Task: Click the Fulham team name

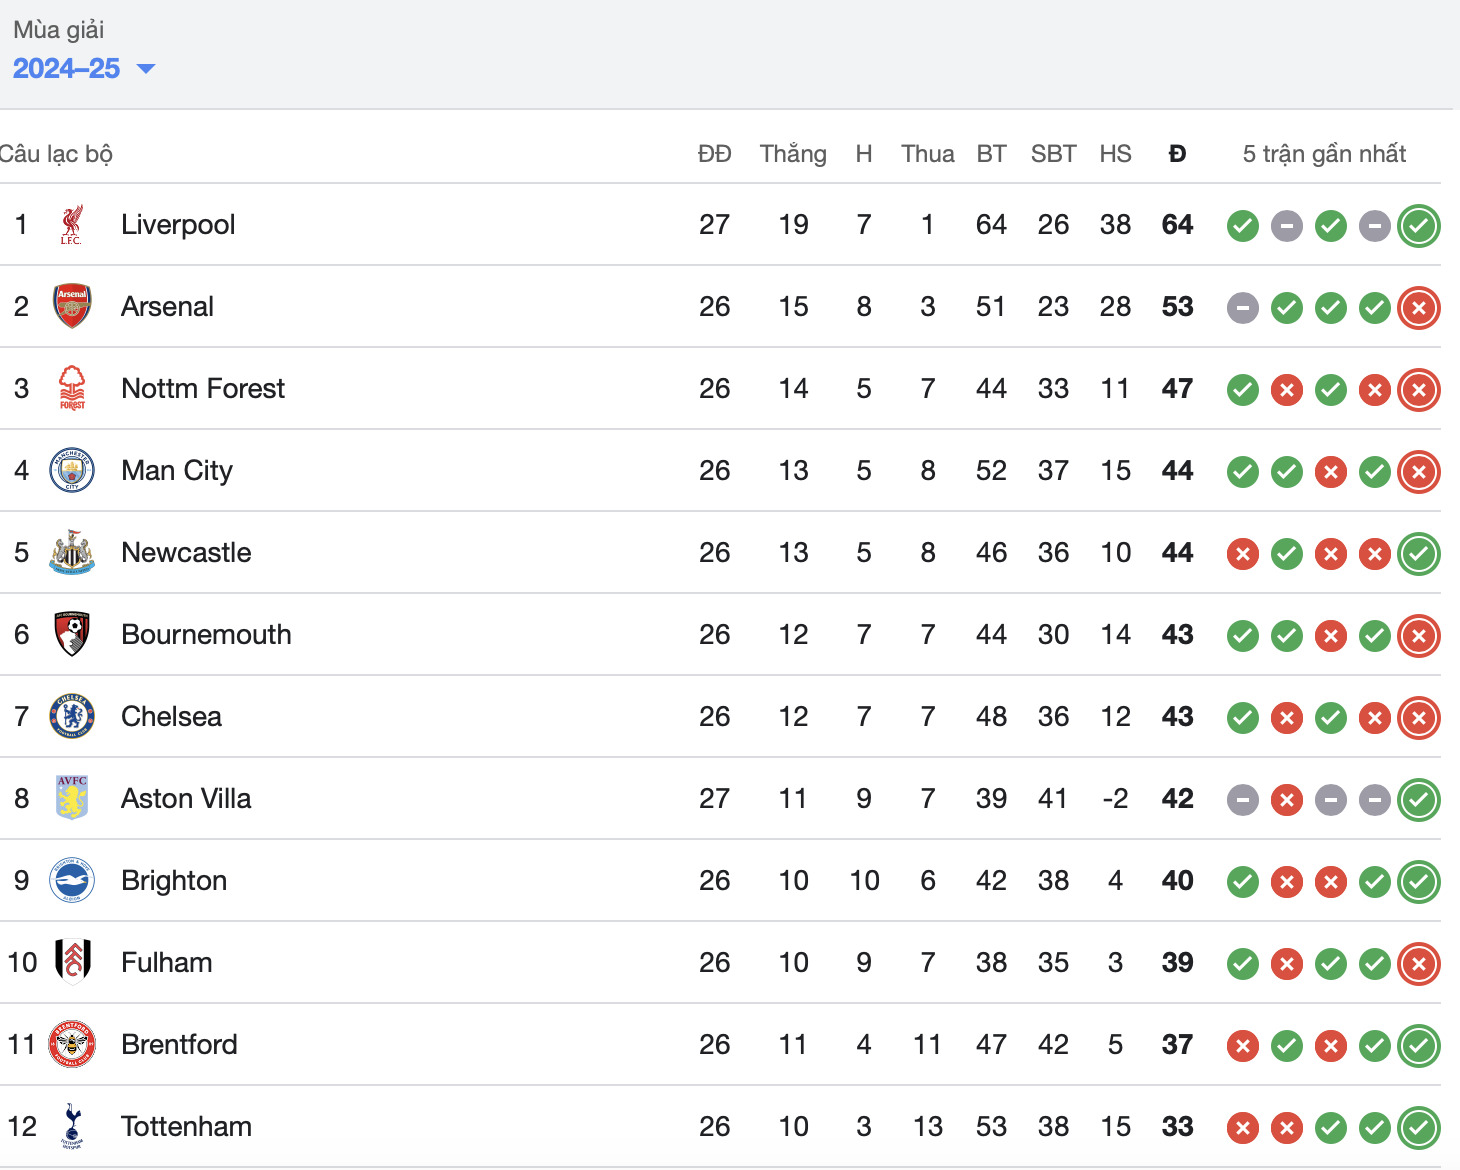Action: tap(167, 962)
